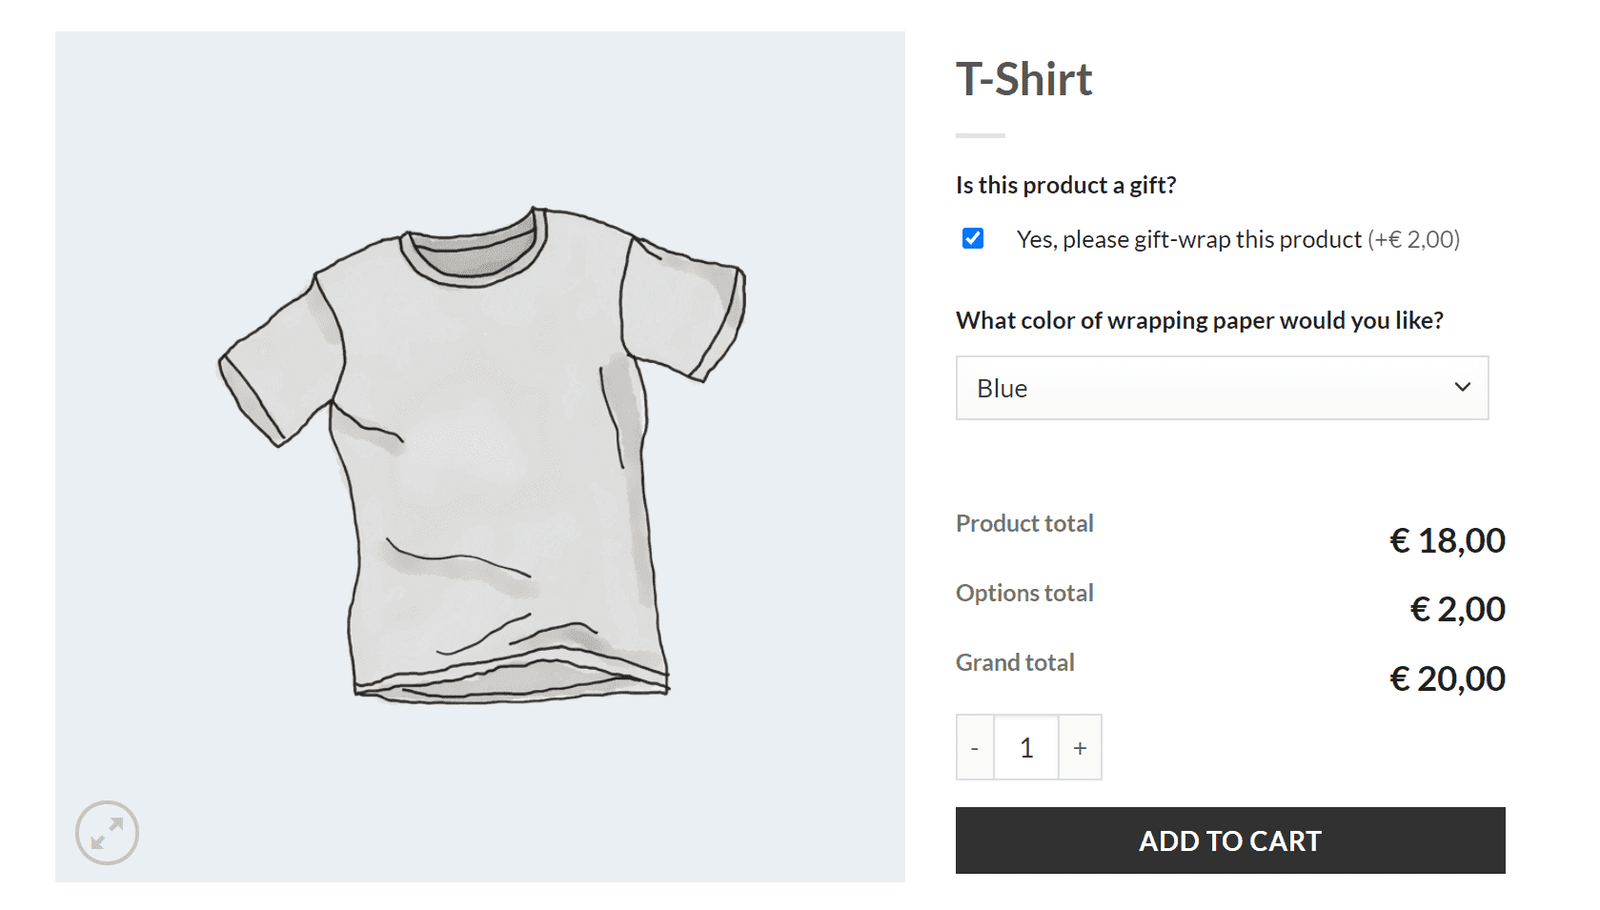
Task: Click the € 20,00 grand total amount
Action: [1447, 679]
